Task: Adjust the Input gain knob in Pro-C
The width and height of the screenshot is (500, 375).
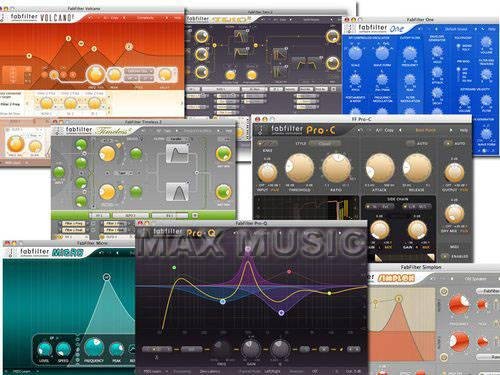Action: [x=267, y=172]
